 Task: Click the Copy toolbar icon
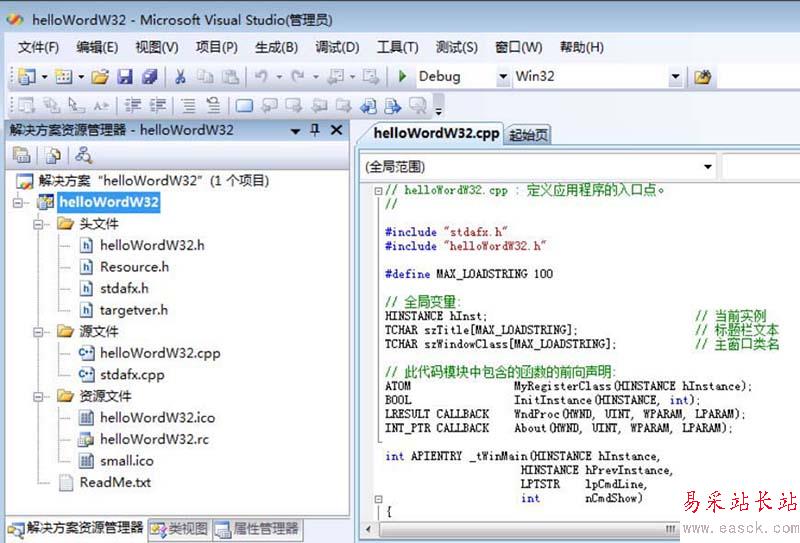(x=205, y=77)
